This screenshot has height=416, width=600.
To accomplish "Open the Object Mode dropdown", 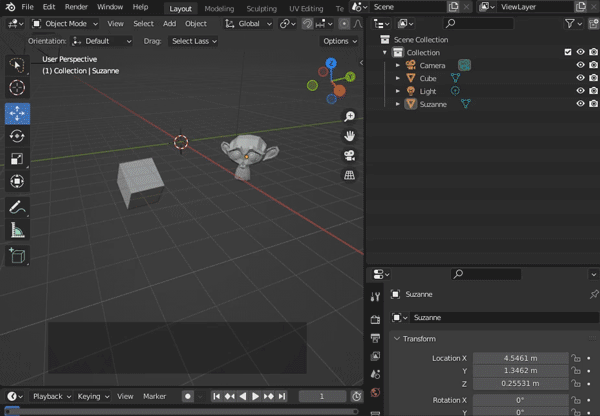I will pos(65,24).
